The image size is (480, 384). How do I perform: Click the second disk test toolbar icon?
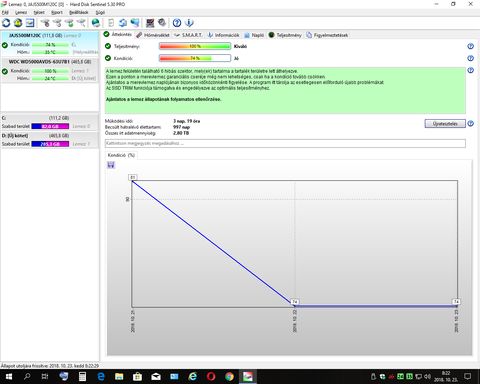tap(57, 23)
